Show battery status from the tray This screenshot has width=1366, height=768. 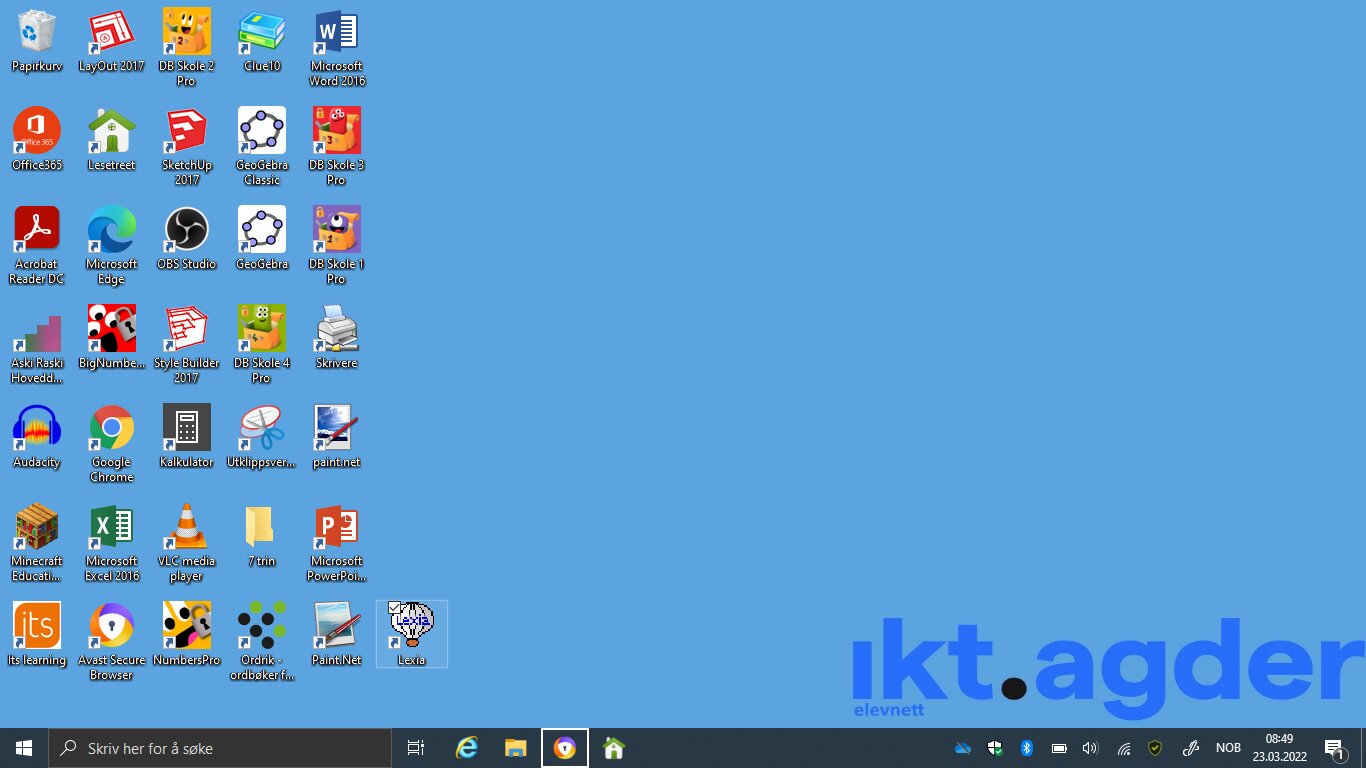(1059, 748)
